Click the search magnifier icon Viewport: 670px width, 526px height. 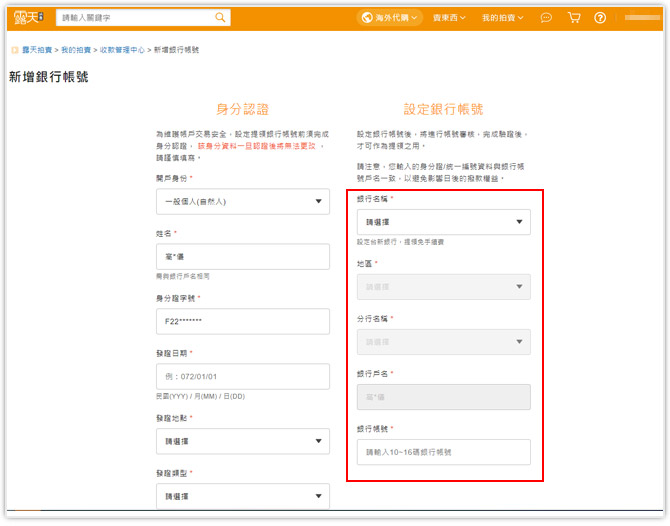click(220, 17)
